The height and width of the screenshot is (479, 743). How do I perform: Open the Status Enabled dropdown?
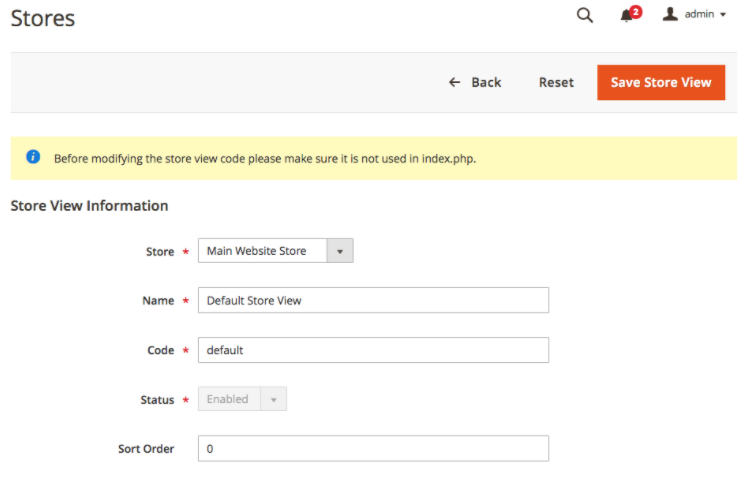coord(230,399)
